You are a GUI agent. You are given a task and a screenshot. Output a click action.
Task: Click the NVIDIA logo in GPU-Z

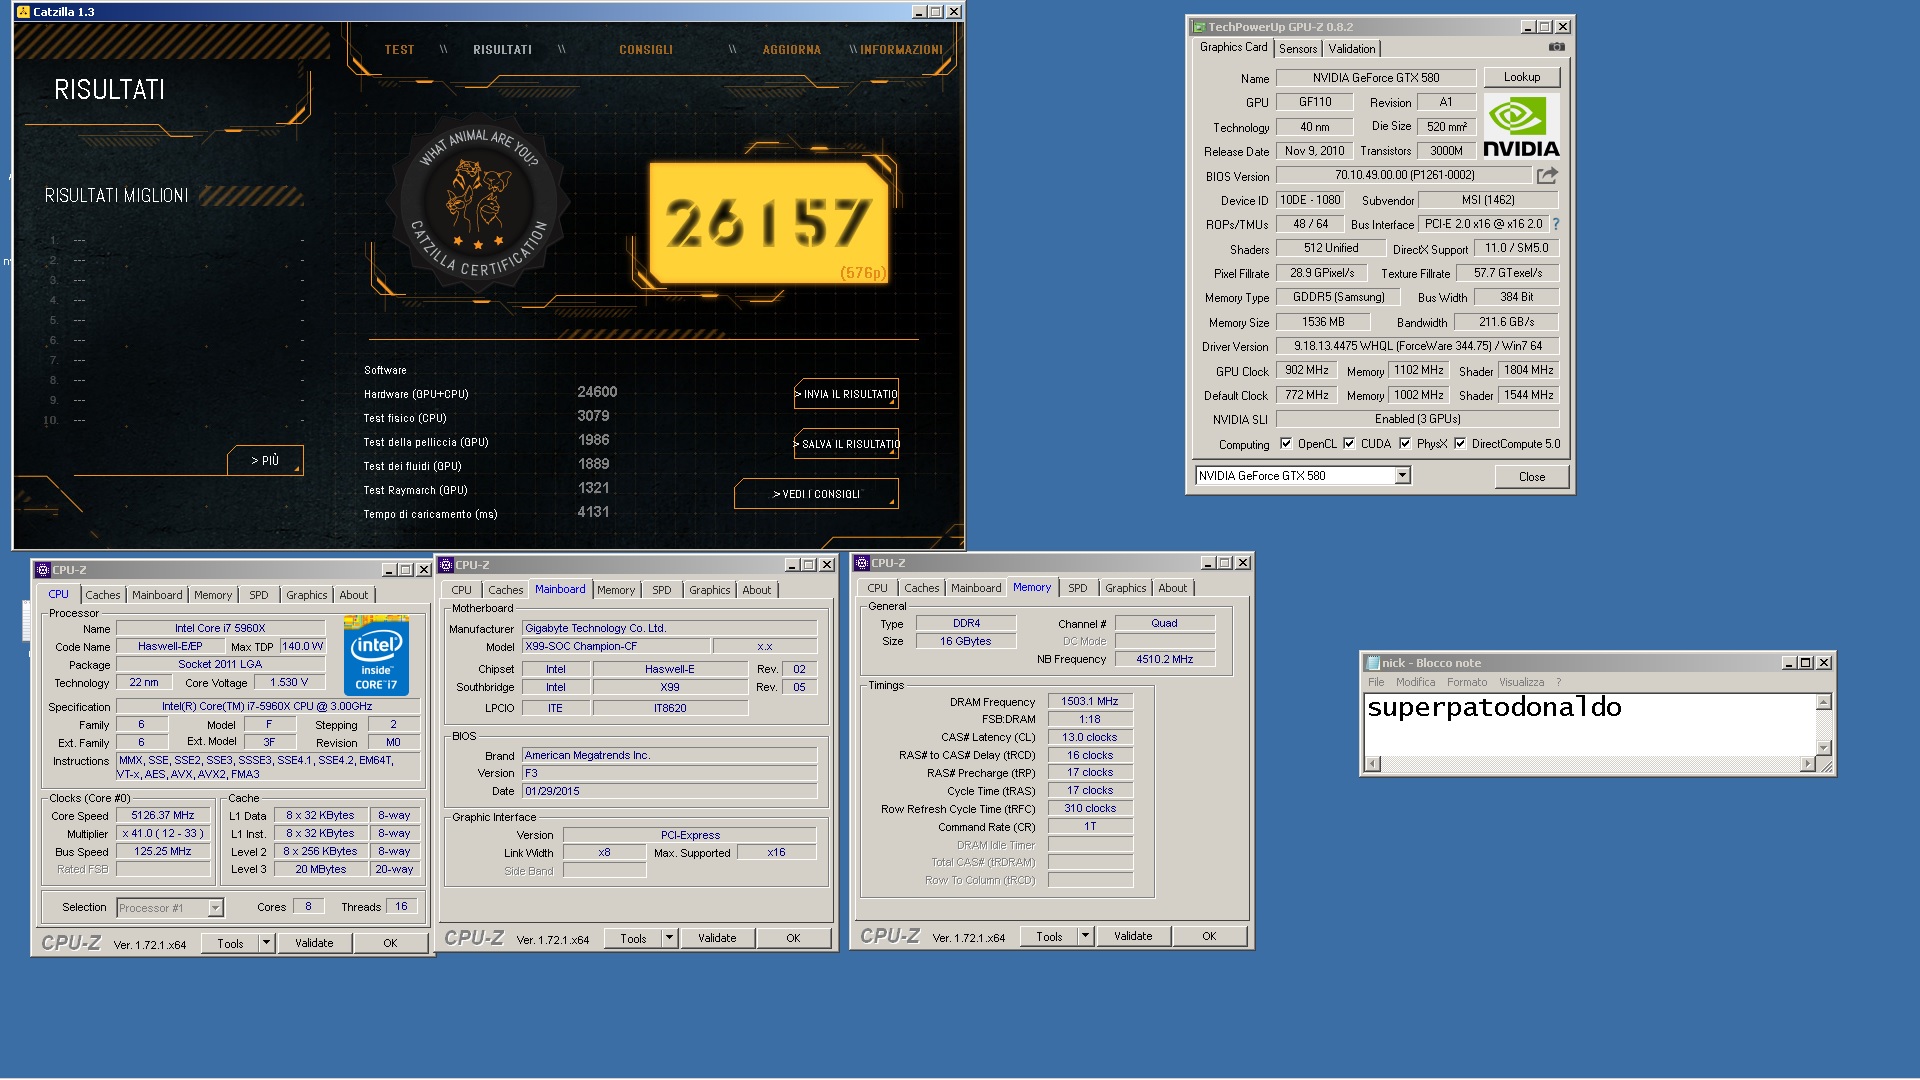tap(1520, 127)
